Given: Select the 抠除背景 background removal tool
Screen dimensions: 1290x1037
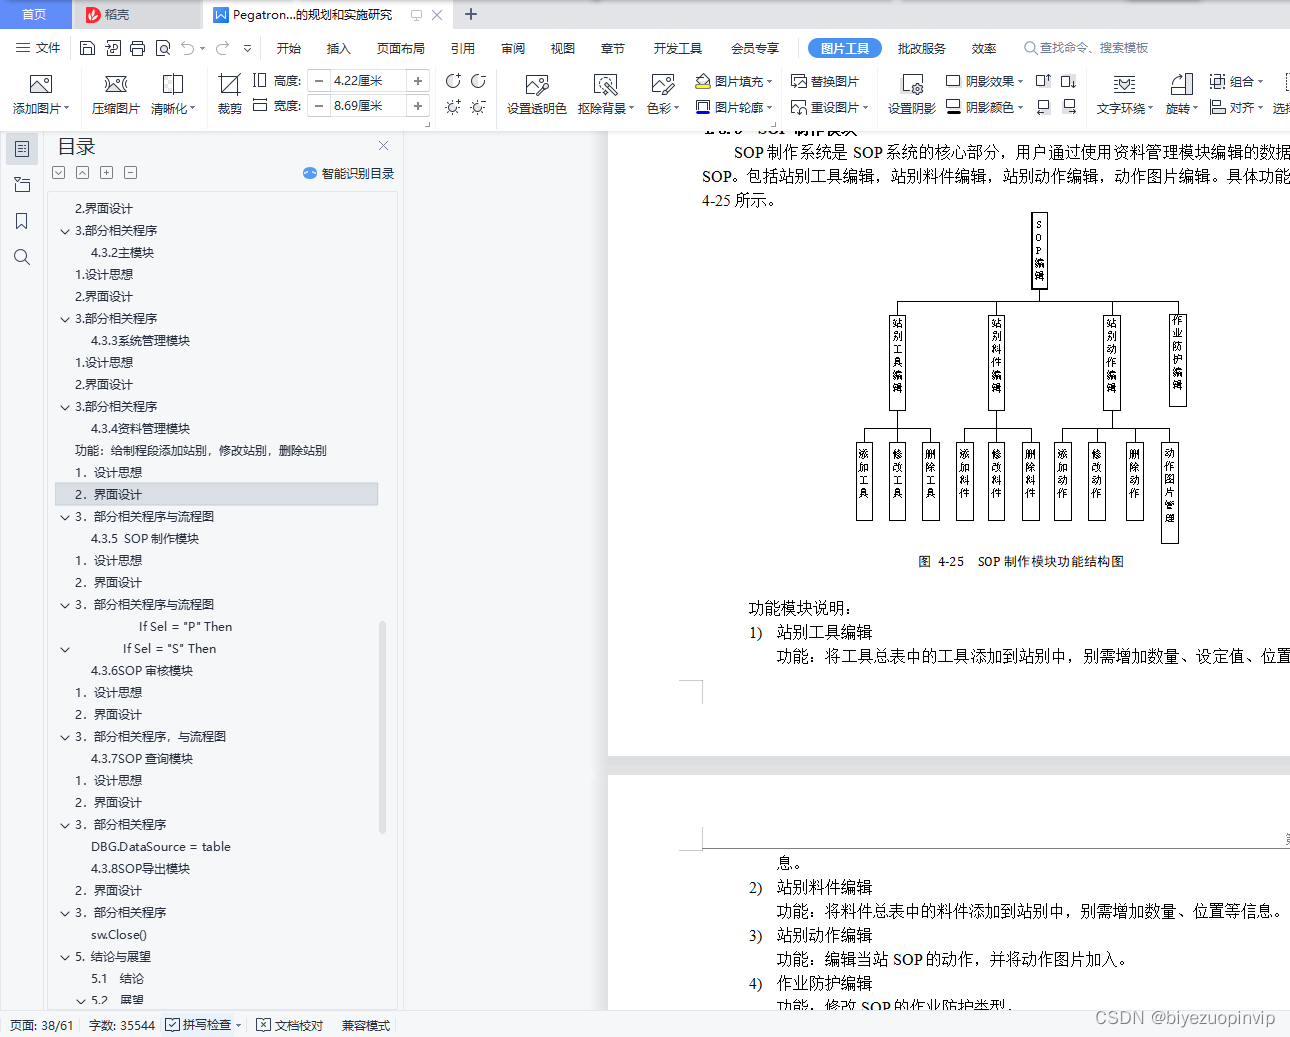Looking at the screenshot, I should (601, 95).
